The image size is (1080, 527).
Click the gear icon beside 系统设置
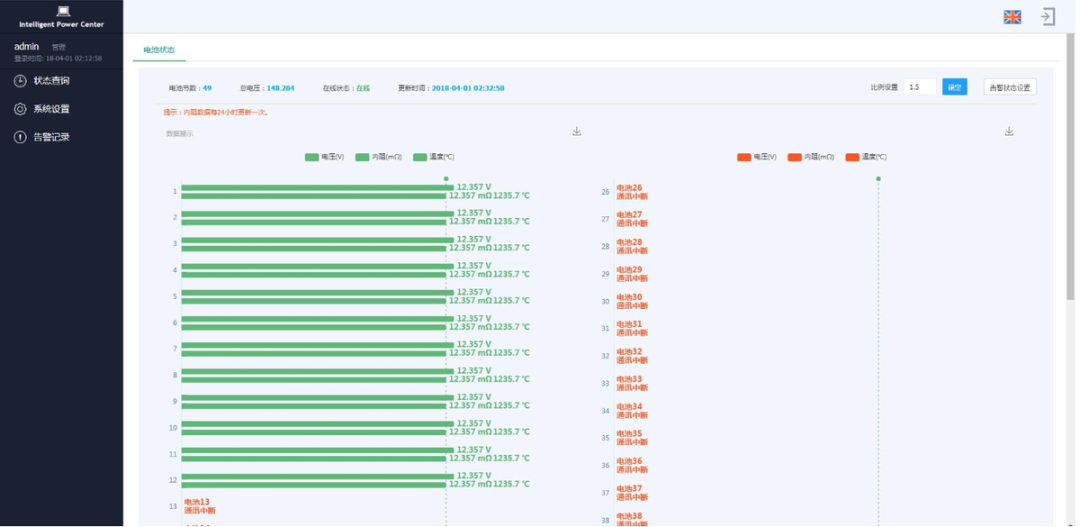coord(20,109)
